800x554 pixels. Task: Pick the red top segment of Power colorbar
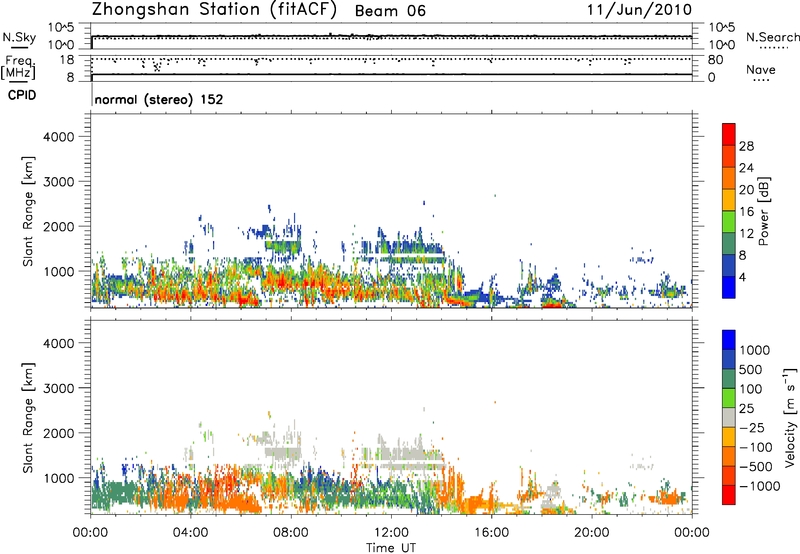[x=729, y=135]
